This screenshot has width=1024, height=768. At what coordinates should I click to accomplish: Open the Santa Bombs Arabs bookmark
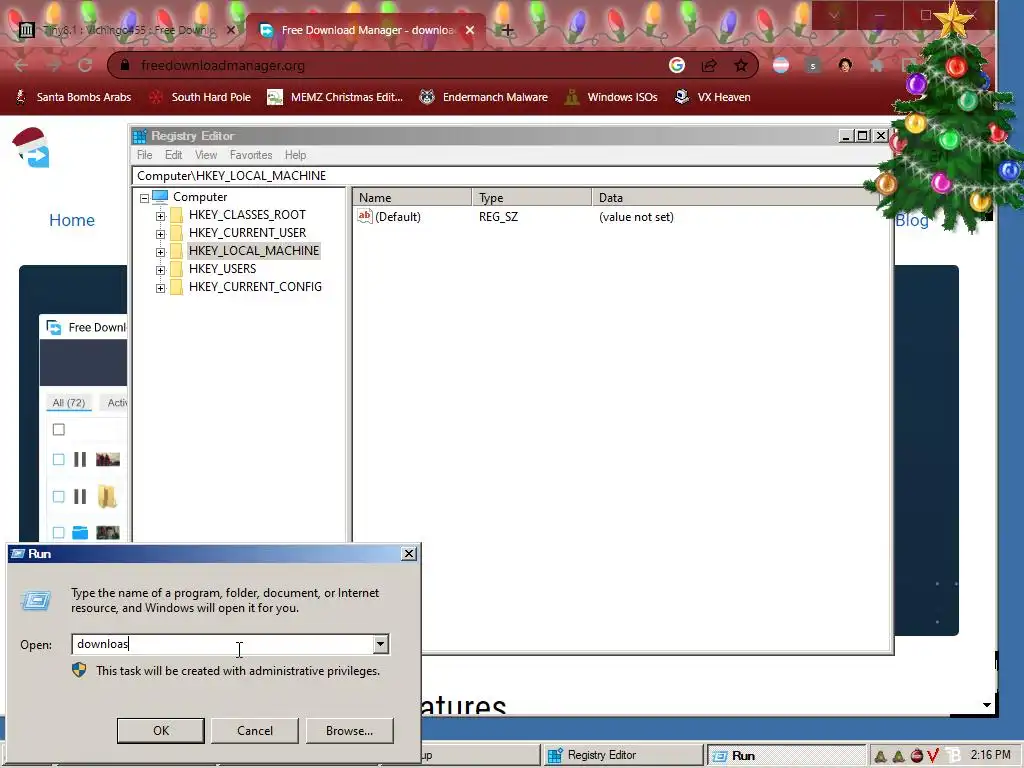73,97
